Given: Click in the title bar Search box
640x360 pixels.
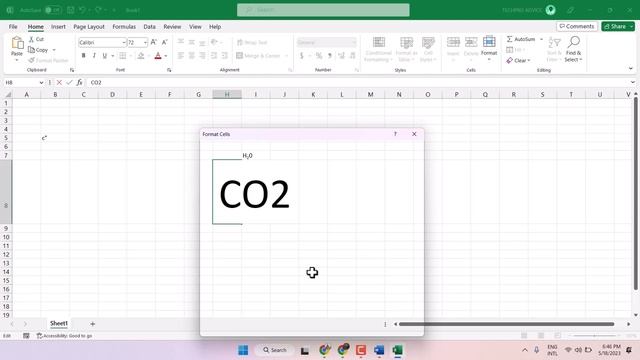Looking at the screenshot, I should [x=323, y=10].
